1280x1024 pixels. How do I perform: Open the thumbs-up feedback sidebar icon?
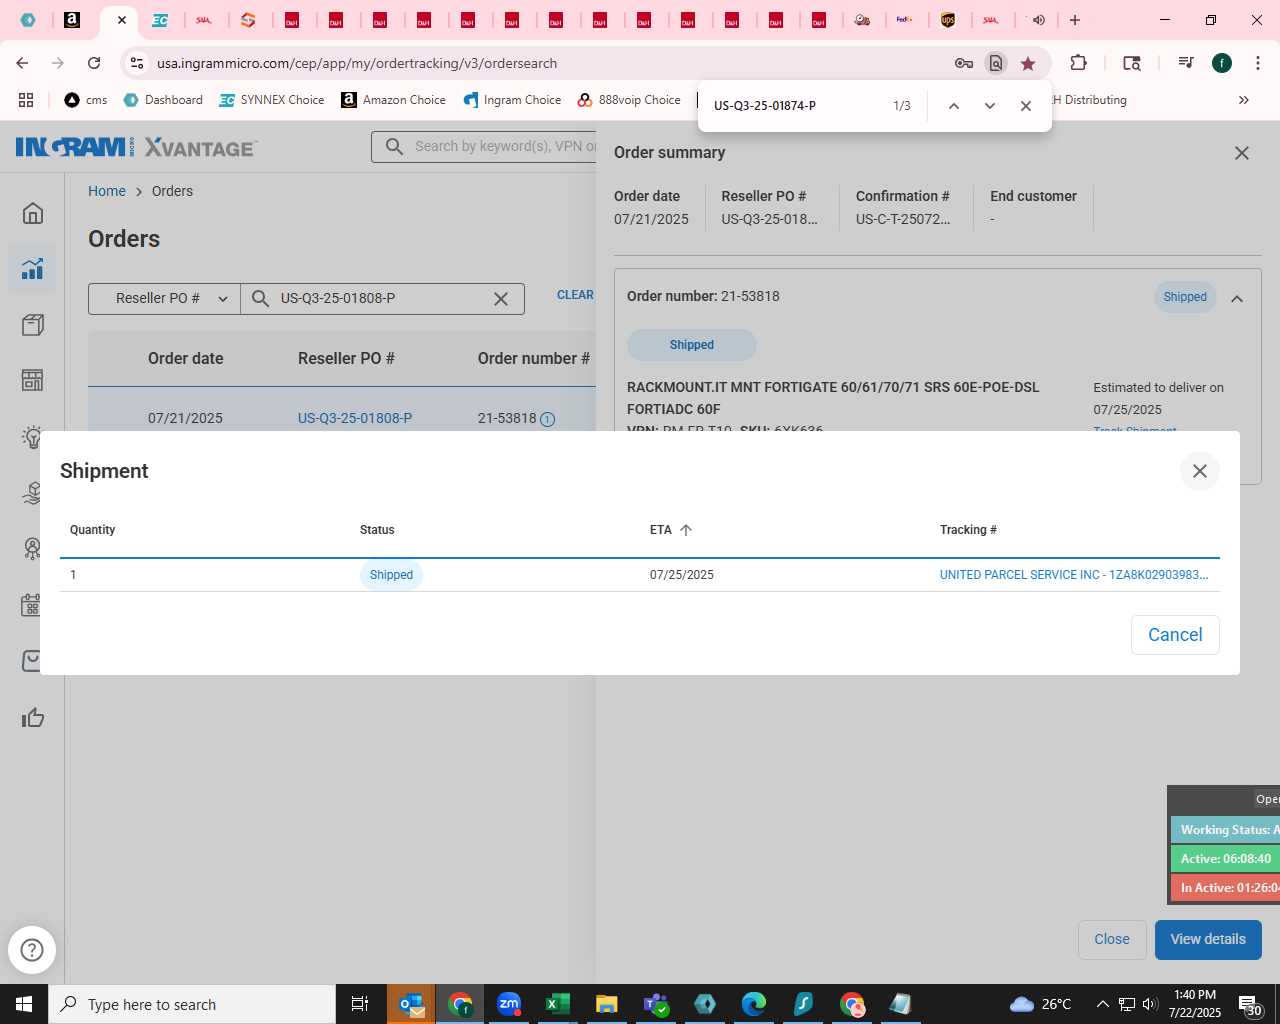tap(33, 717)
